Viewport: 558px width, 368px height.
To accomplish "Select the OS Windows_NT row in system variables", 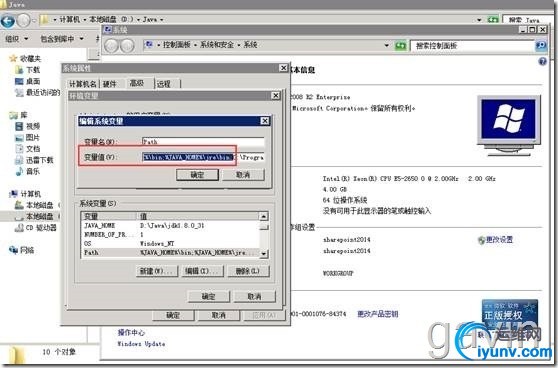I will coord(171,244).
